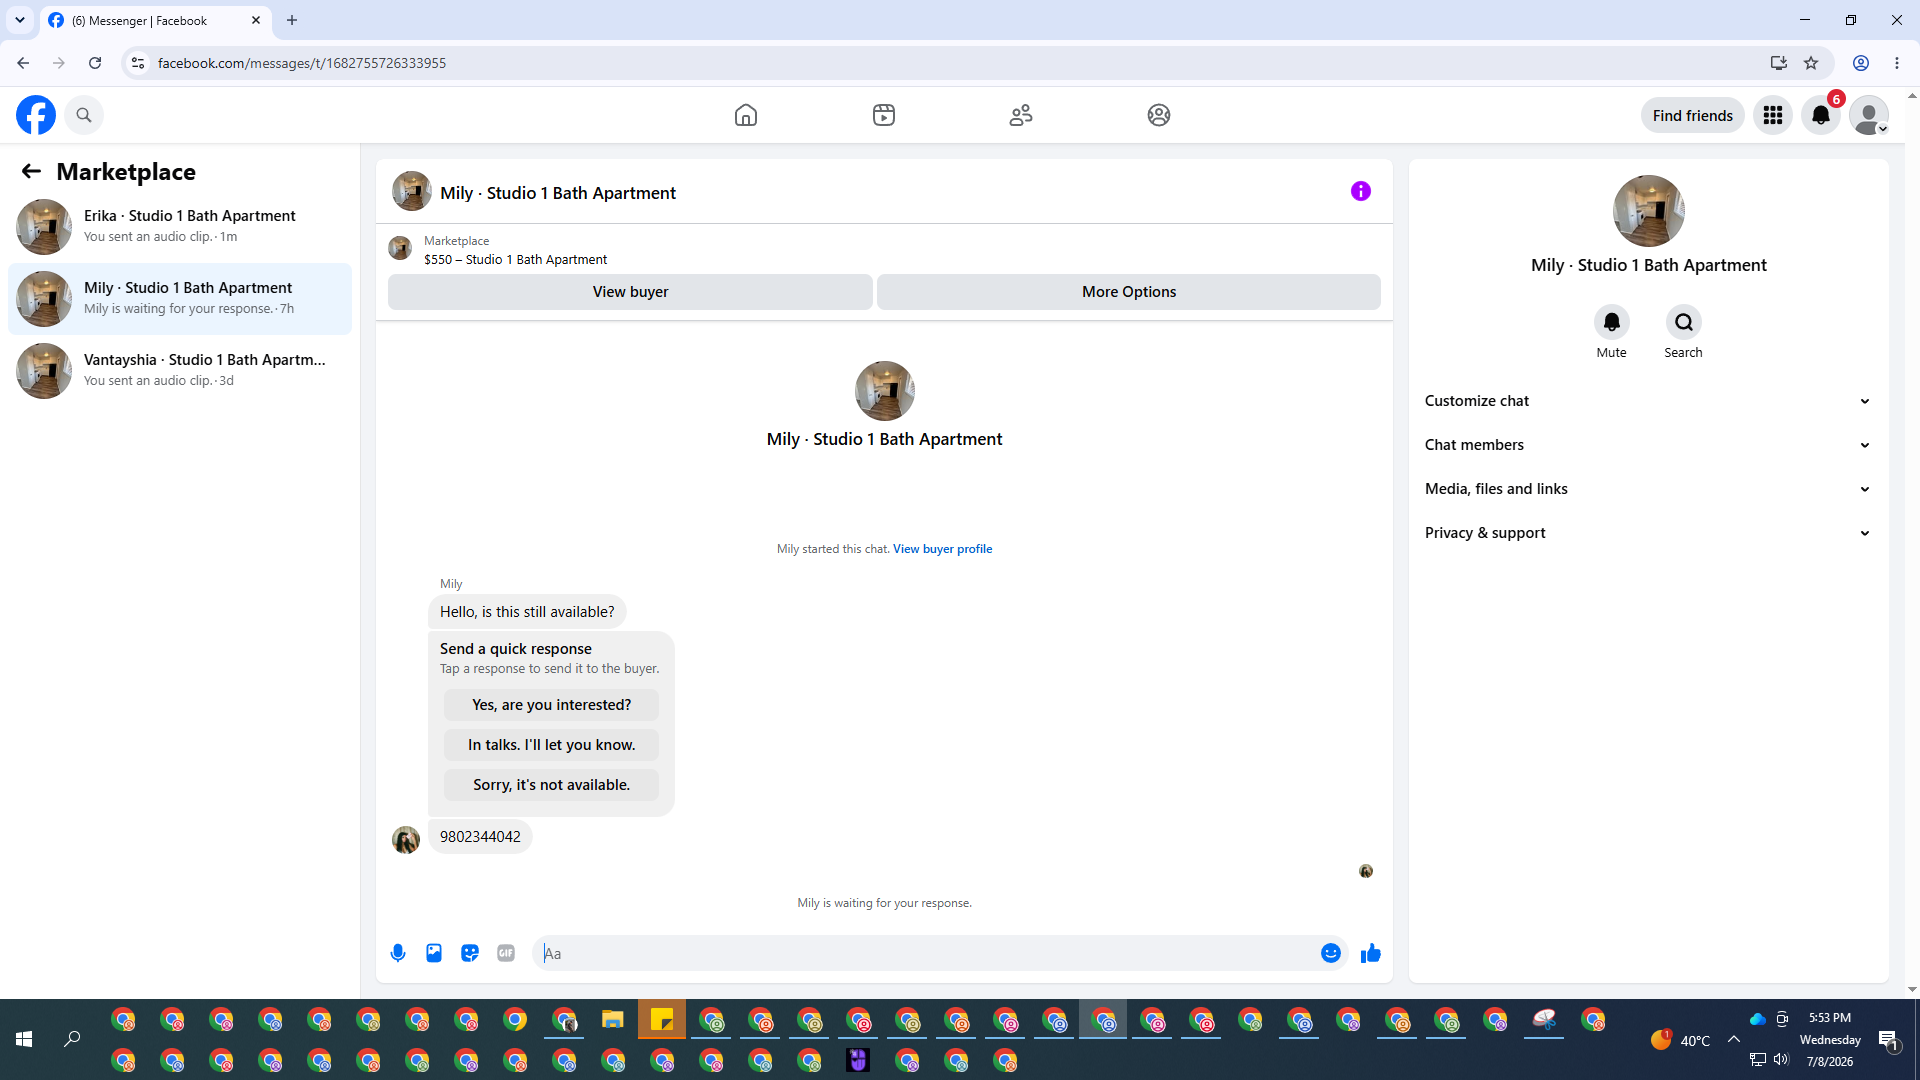Screen dimensions: 1920x1080
Task: Click Mily's avatar next to the phone number message
Action: point(406,840)
